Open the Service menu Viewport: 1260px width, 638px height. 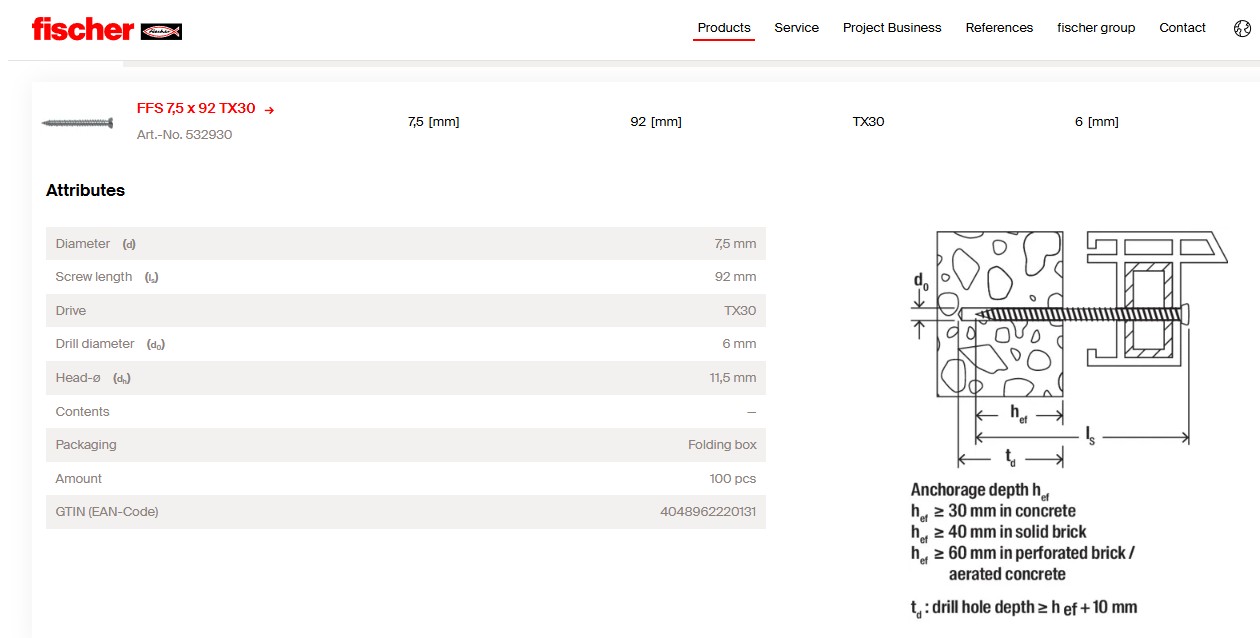click(797, 28)
